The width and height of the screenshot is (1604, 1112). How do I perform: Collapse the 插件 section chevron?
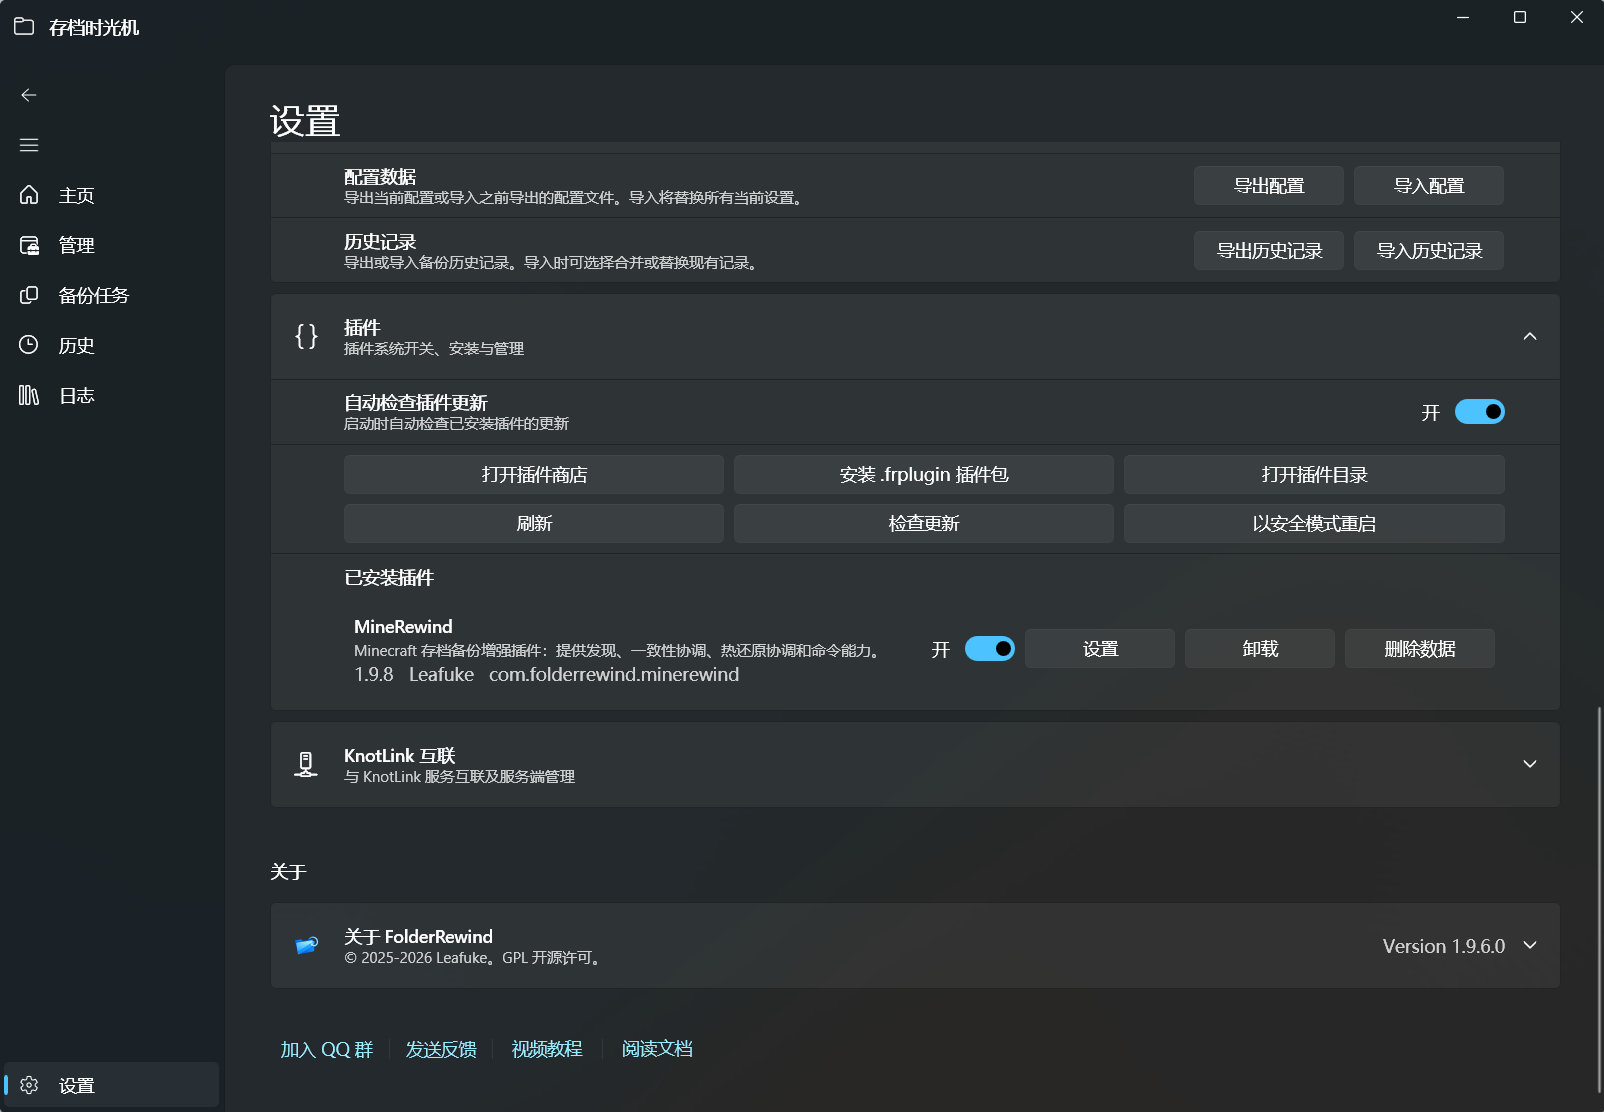[1529, 336]
